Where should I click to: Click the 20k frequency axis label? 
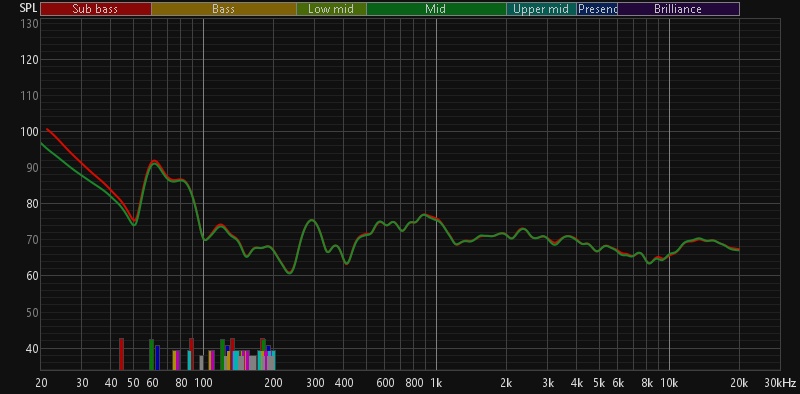pyautogui.click(x=739, y=383)
